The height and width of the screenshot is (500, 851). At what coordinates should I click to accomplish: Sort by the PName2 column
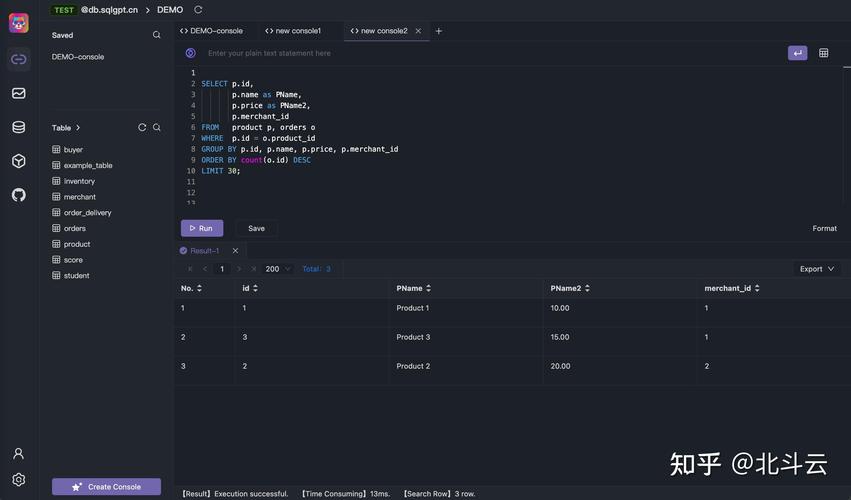[587, 288]
